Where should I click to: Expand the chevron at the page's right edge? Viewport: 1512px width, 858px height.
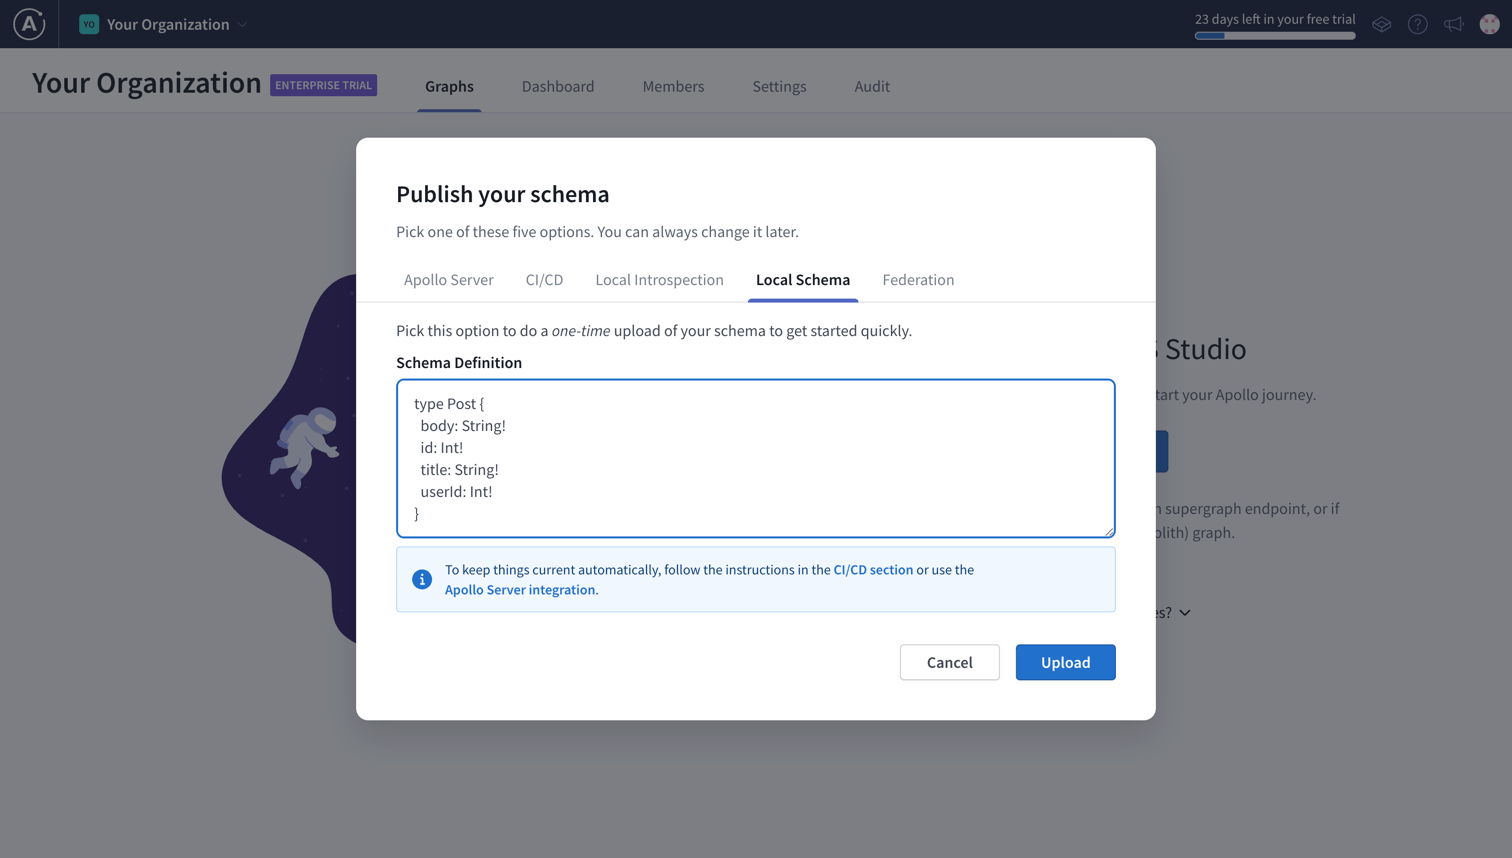(x=1185, y=613)
